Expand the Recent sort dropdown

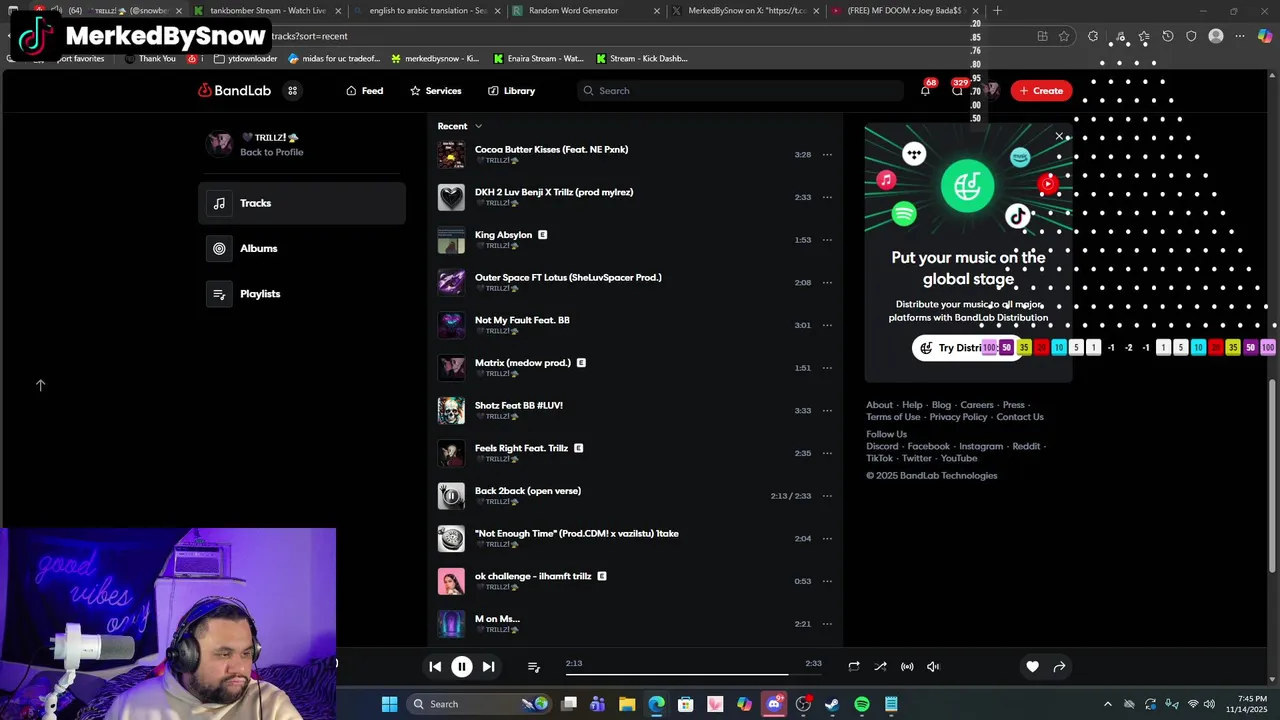click(x=460, y=126)
